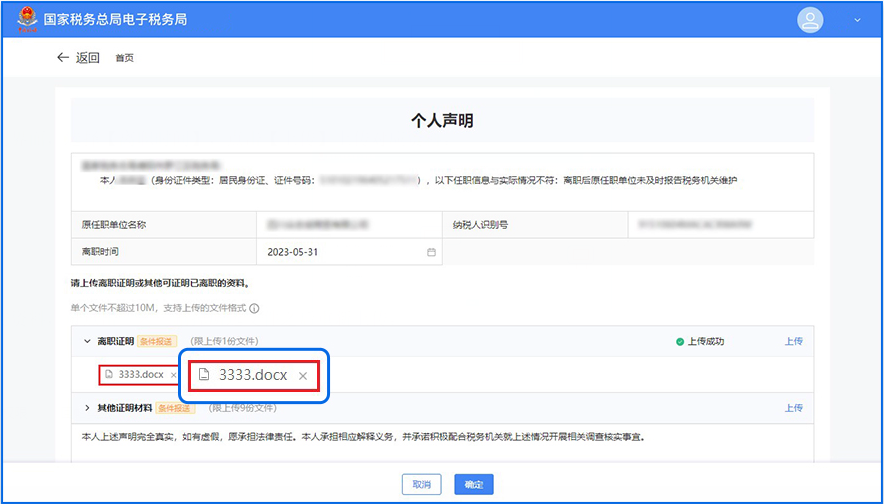884x504 pixels.
Task: Go to 首页 breadcrumb
Action: pyautogui.click(x=124, y=58)
